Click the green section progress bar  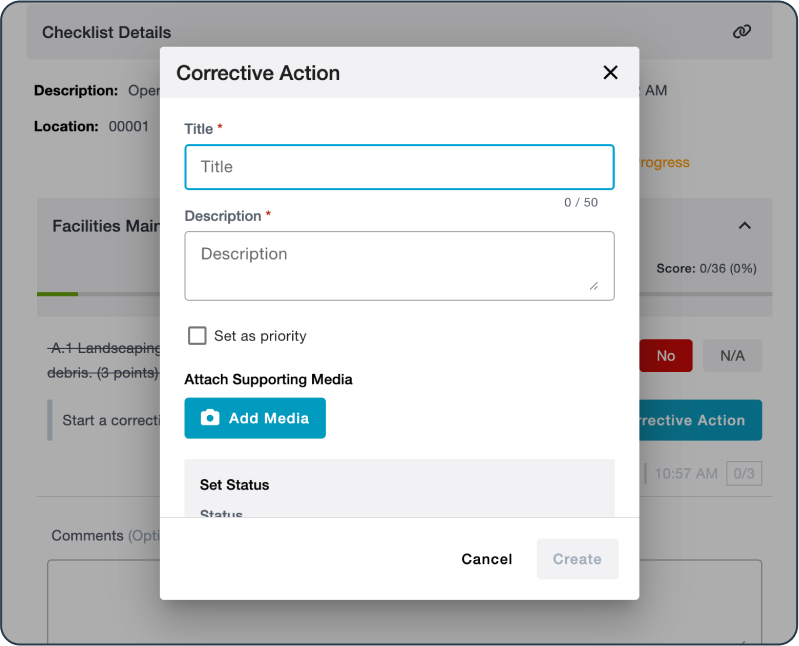coord(57,294)
